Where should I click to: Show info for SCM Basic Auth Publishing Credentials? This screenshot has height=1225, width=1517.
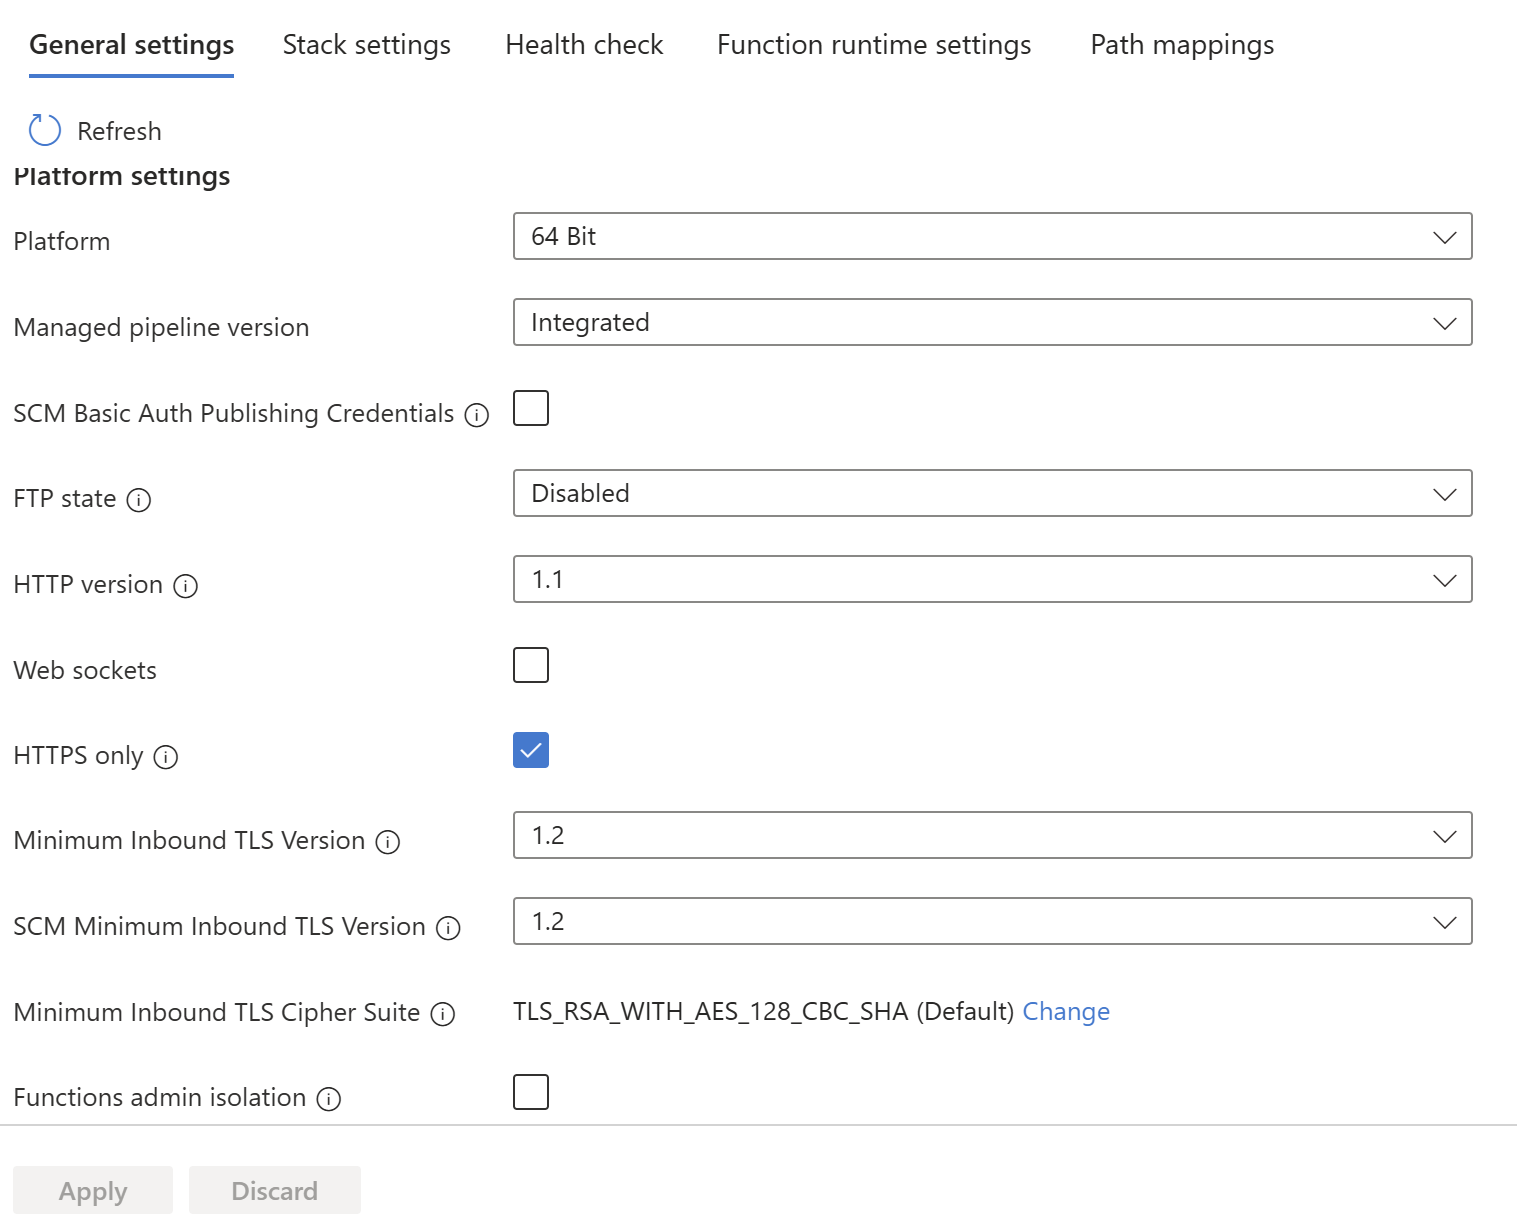tap(477, 415)
